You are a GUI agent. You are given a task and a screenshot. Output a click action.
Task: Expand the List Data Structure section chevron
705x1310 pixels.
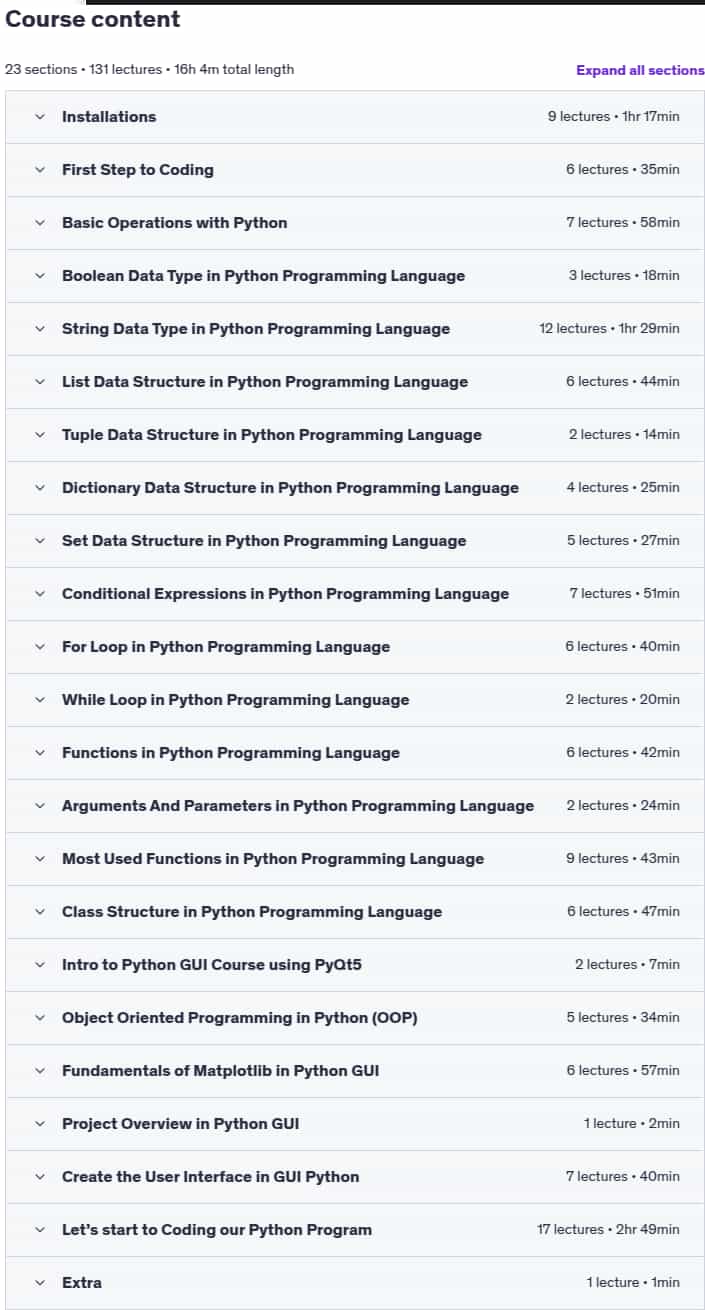tap(40, 382)
